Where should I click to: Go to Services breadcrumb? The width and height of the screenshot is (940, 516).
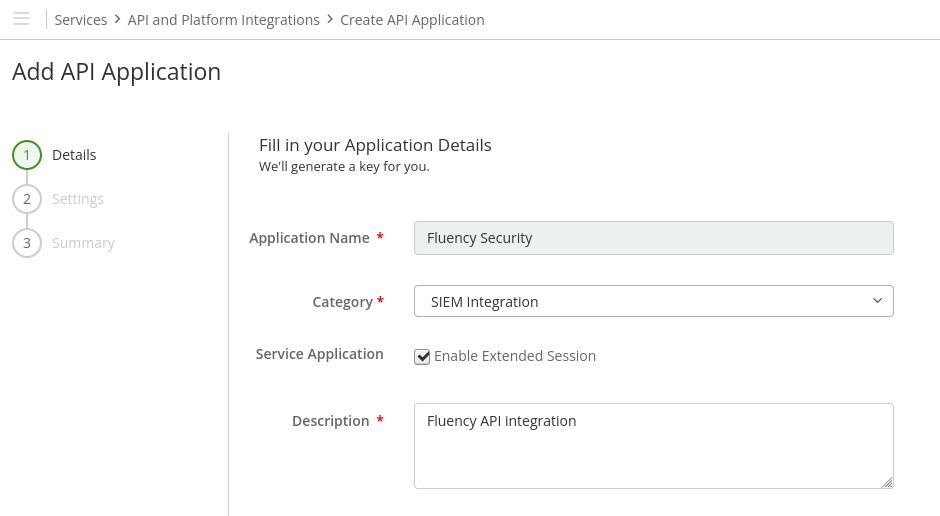80,20
